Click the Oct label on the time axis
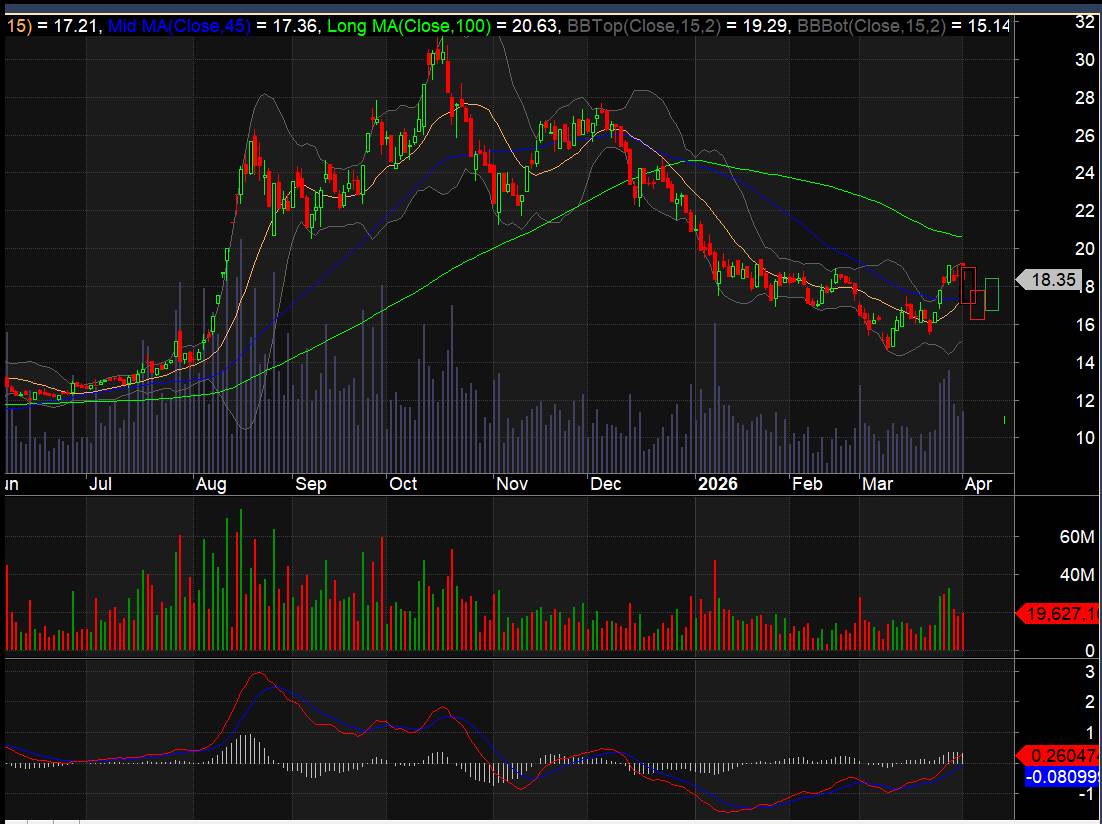 coord(403,484)
